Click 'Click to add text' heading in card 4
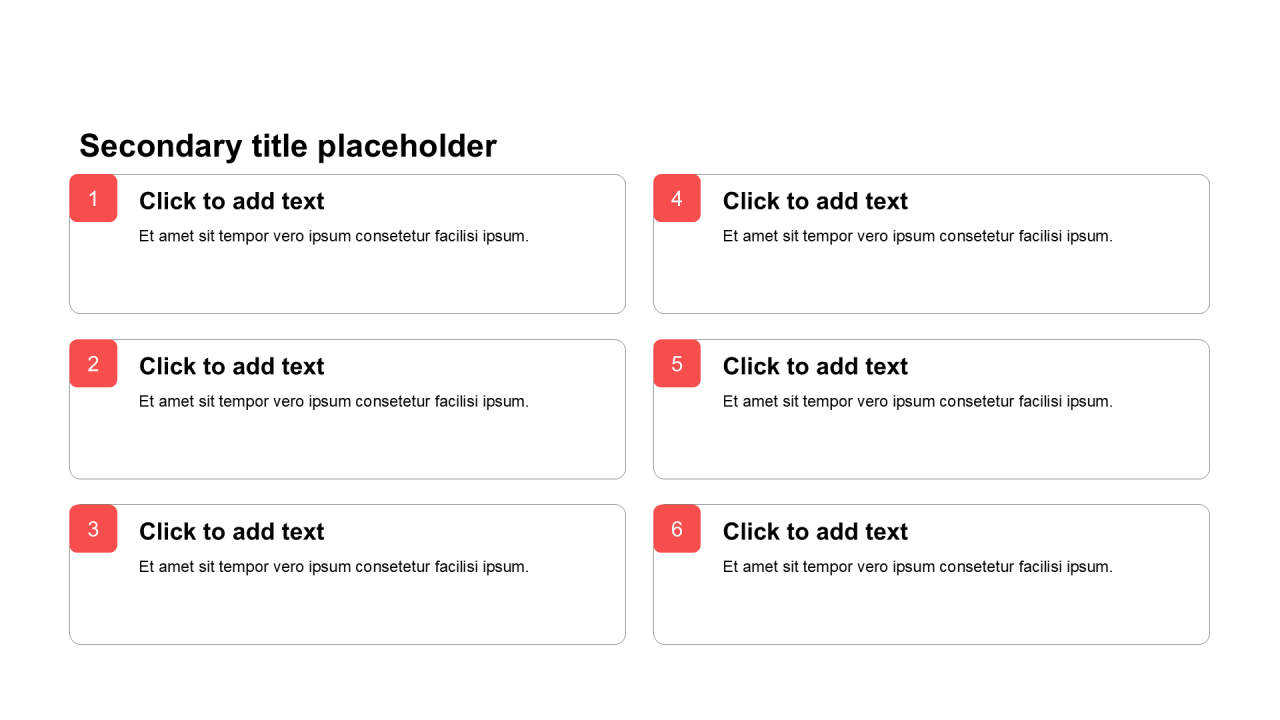The height and width of the screenshot is (720, 1280). (x=815, y=201)
